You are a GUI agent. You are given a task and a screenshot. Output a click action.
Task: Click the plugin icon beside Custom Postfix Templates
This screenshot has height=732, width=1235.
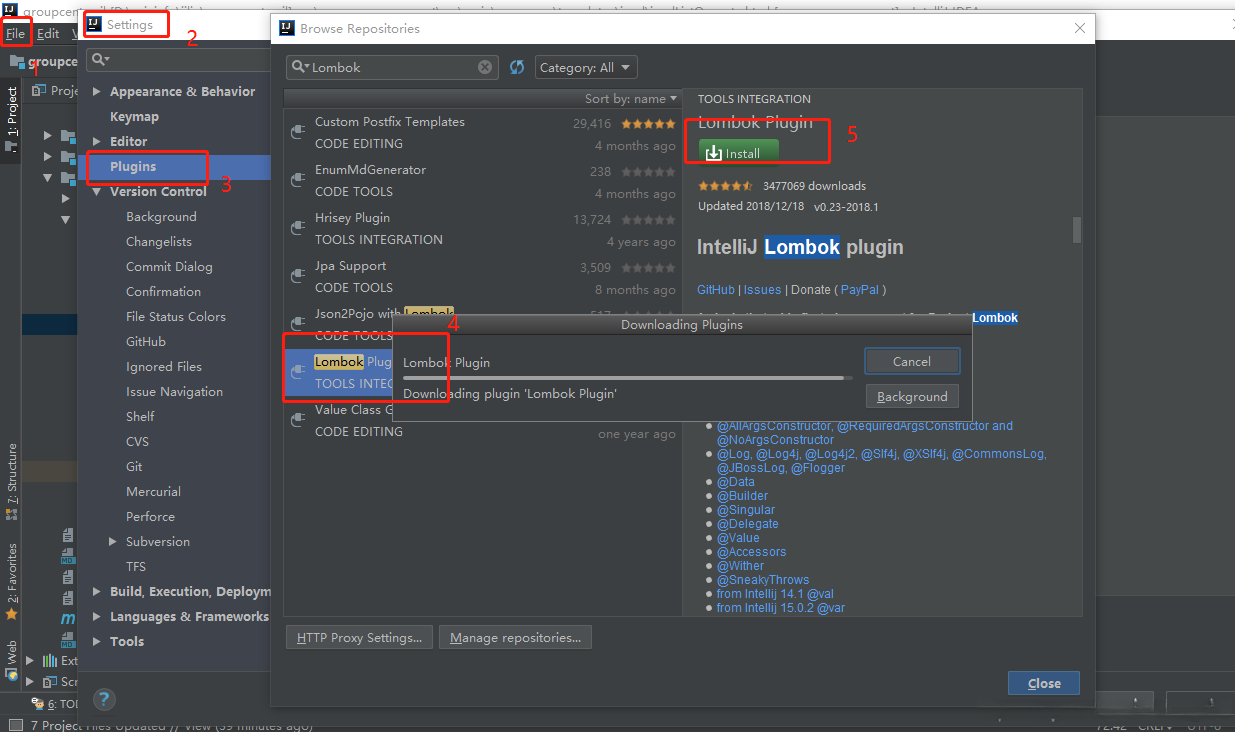pos(297,132)
